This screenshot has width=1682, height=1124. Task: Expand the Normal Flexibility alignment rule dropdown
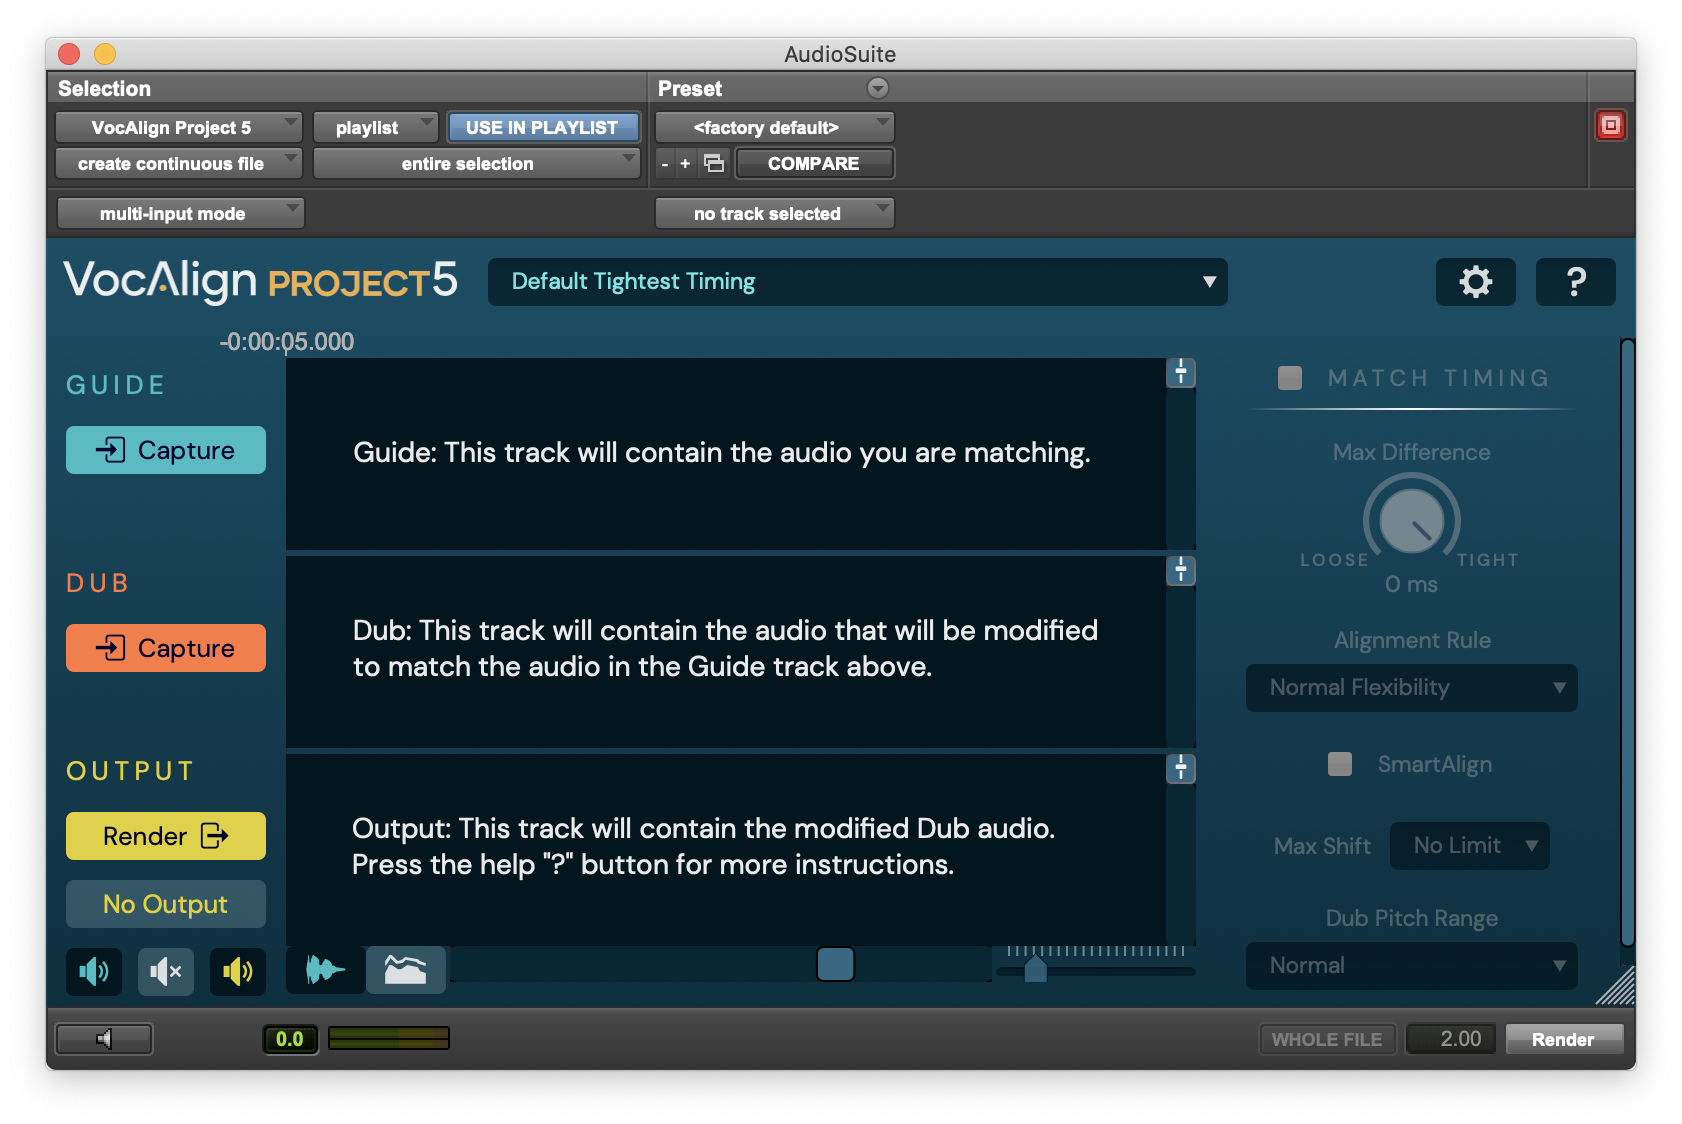tap(1411, 688)
